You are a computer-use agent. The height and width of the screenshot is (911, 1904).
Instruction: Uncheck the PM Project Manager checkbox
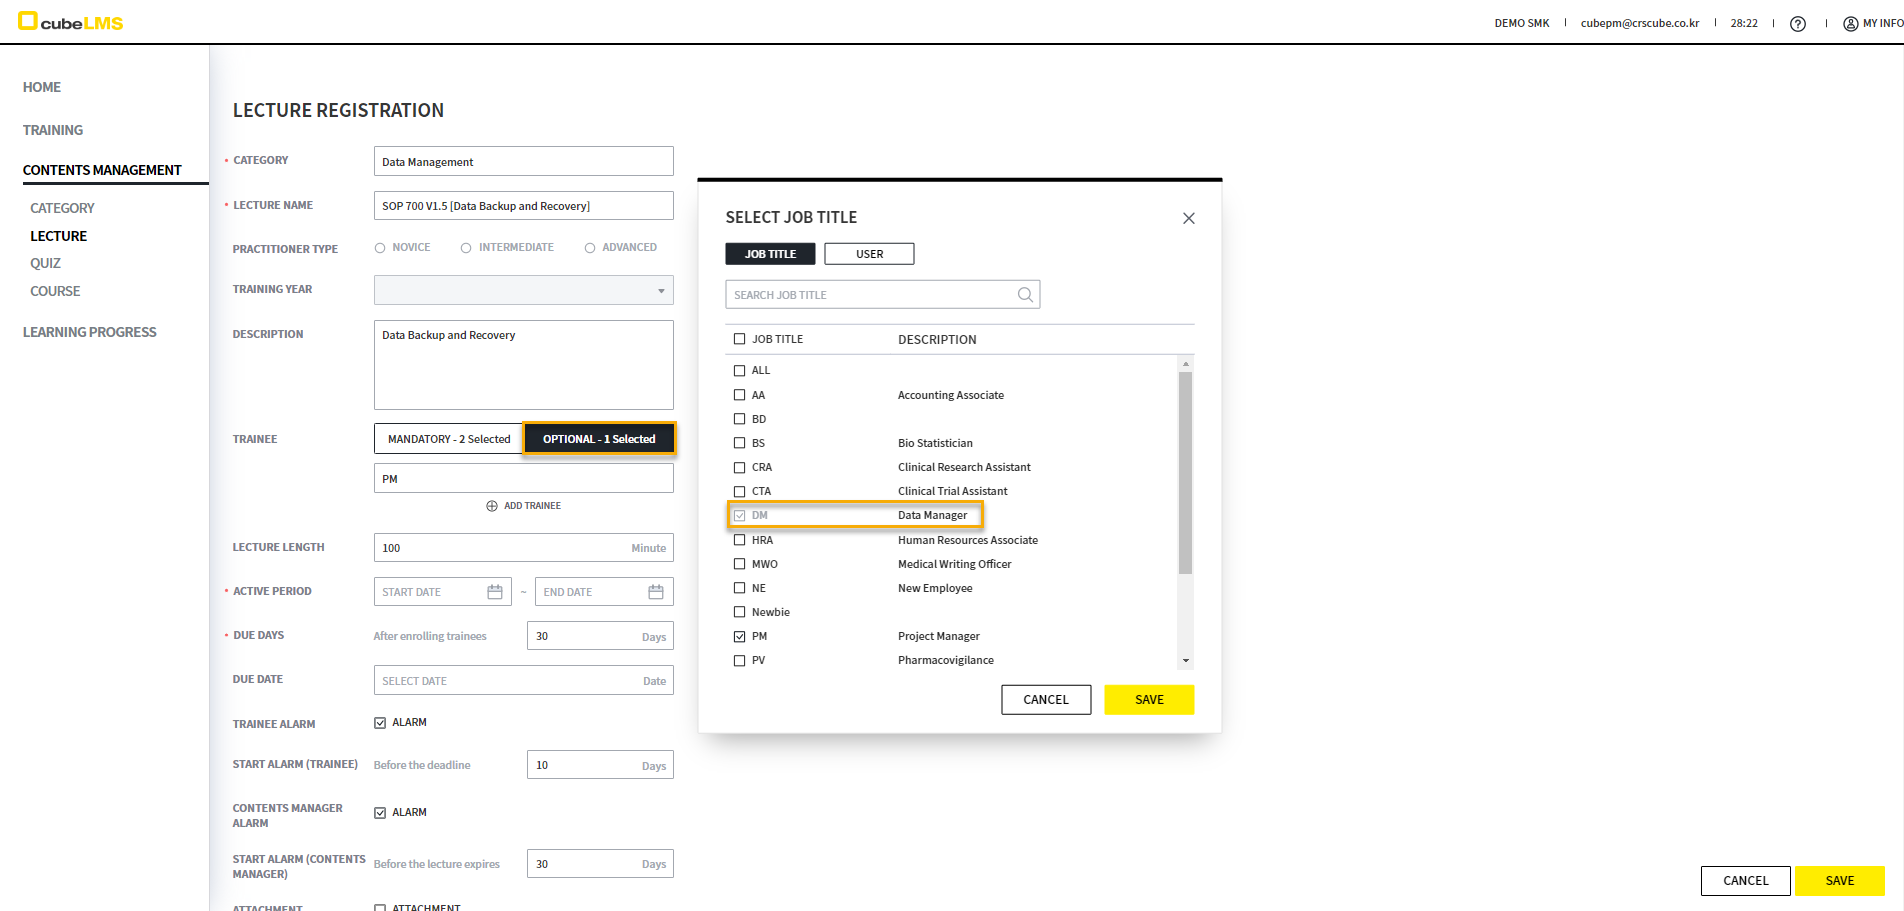[740, 636]
